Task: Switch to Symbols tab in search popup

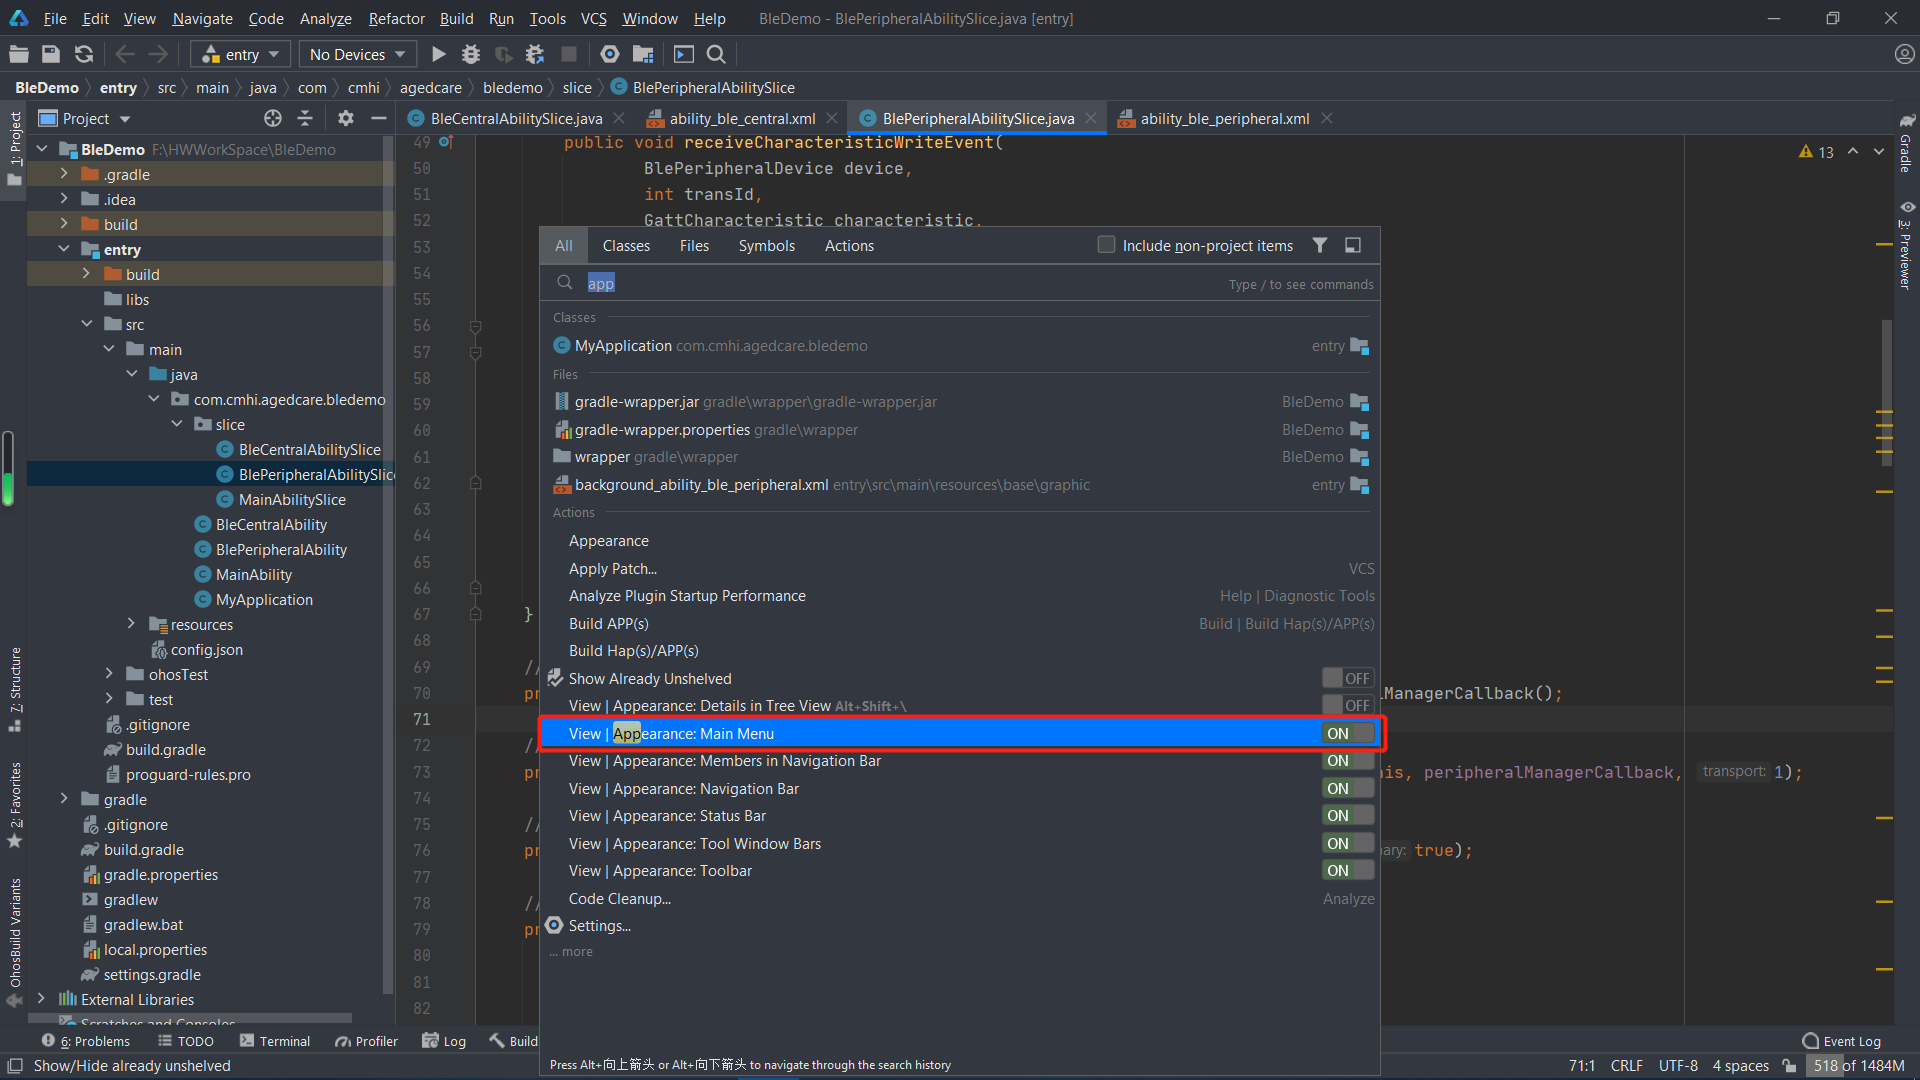Action: coord(767,245)
